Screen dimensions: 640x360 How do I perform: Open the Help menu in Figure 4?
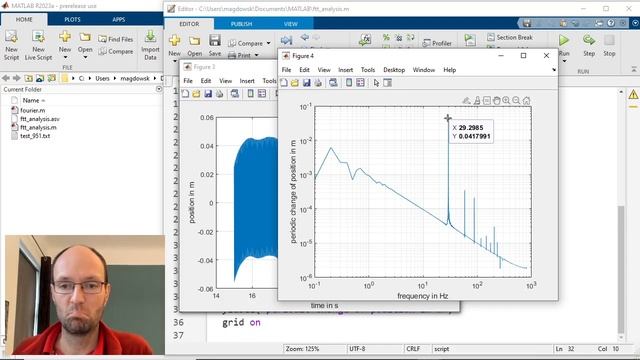(449, 70)
